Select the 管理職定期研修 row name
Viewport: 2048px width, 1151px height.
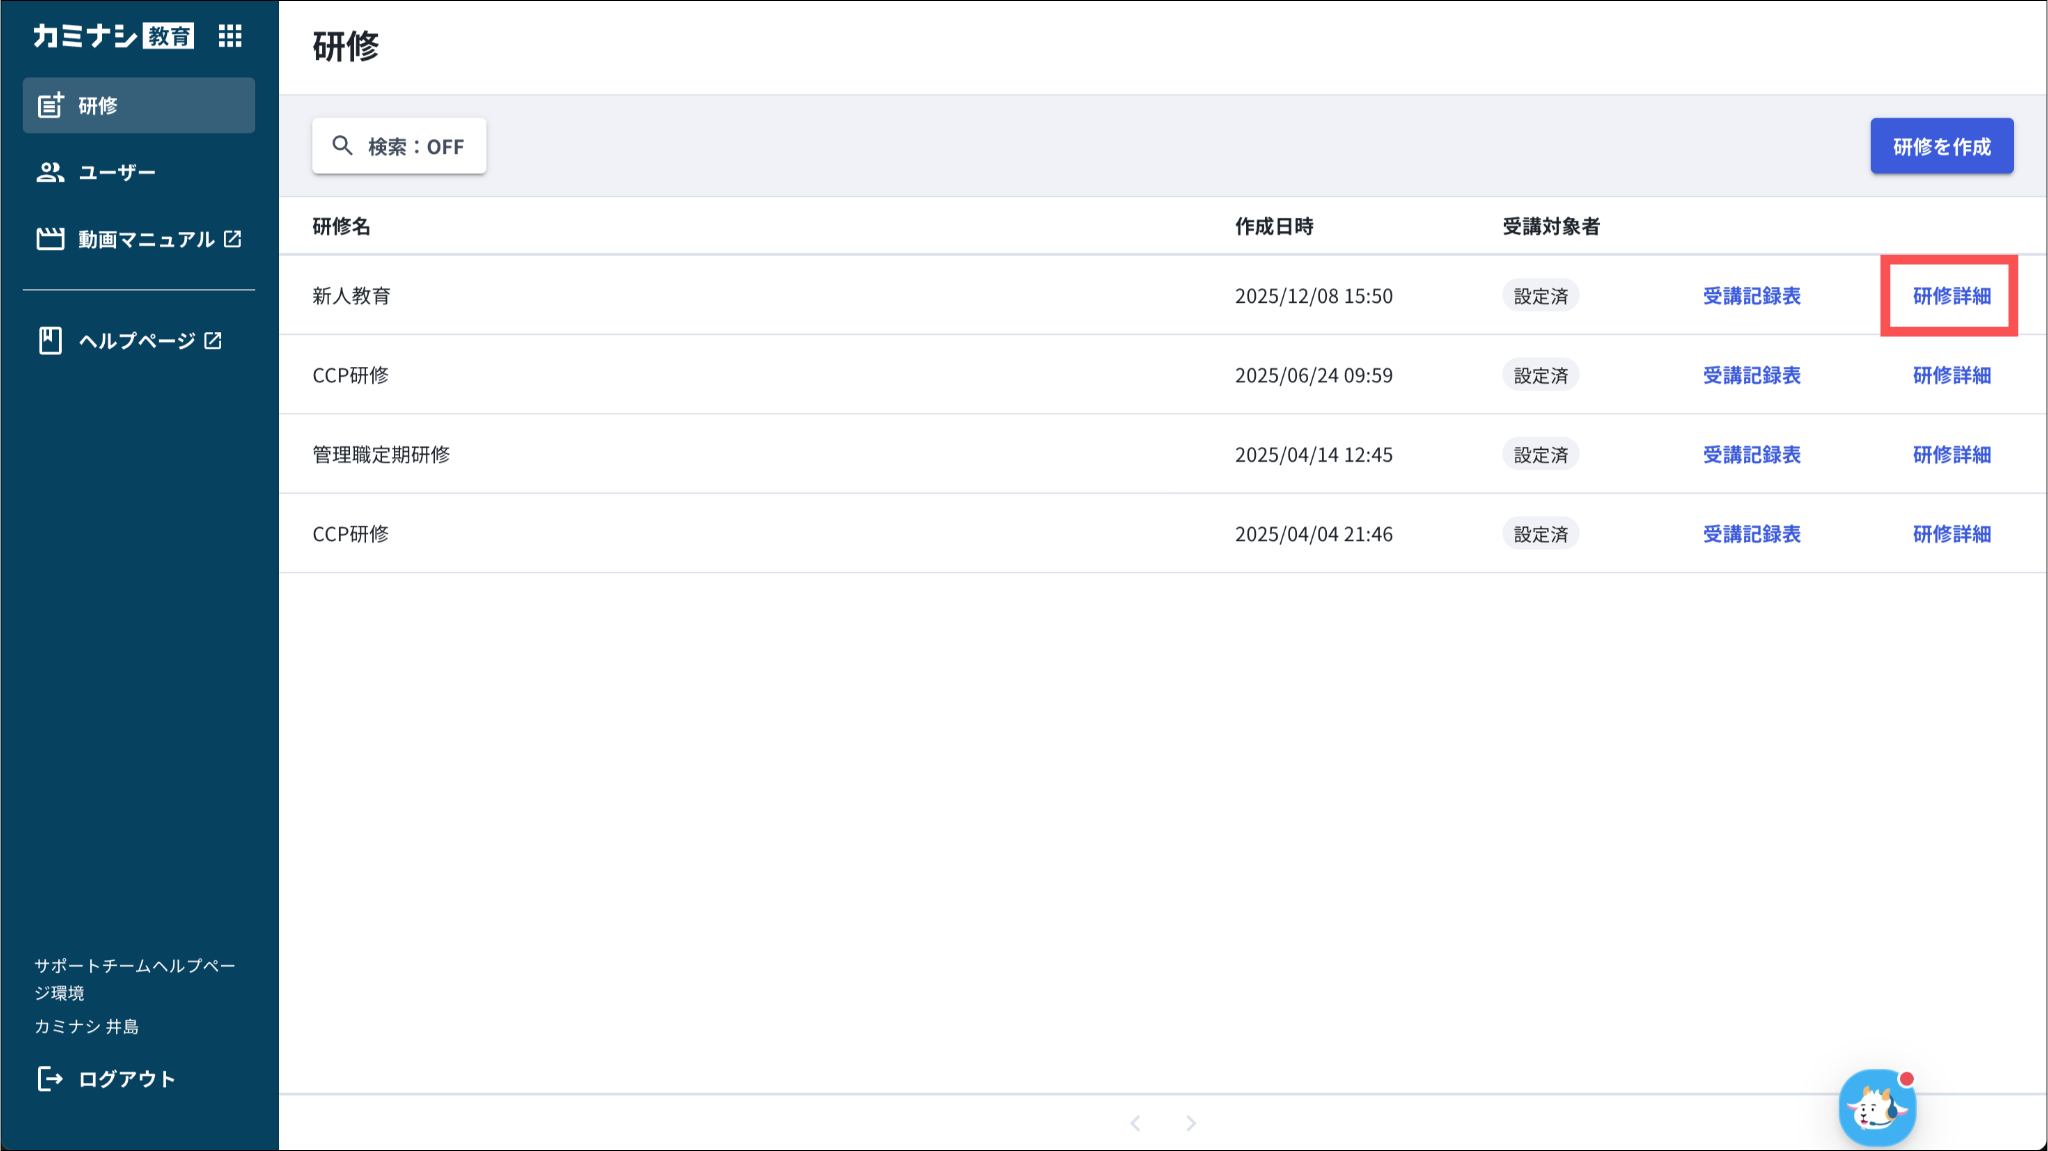pyautogui.click(x=381, y=455)
